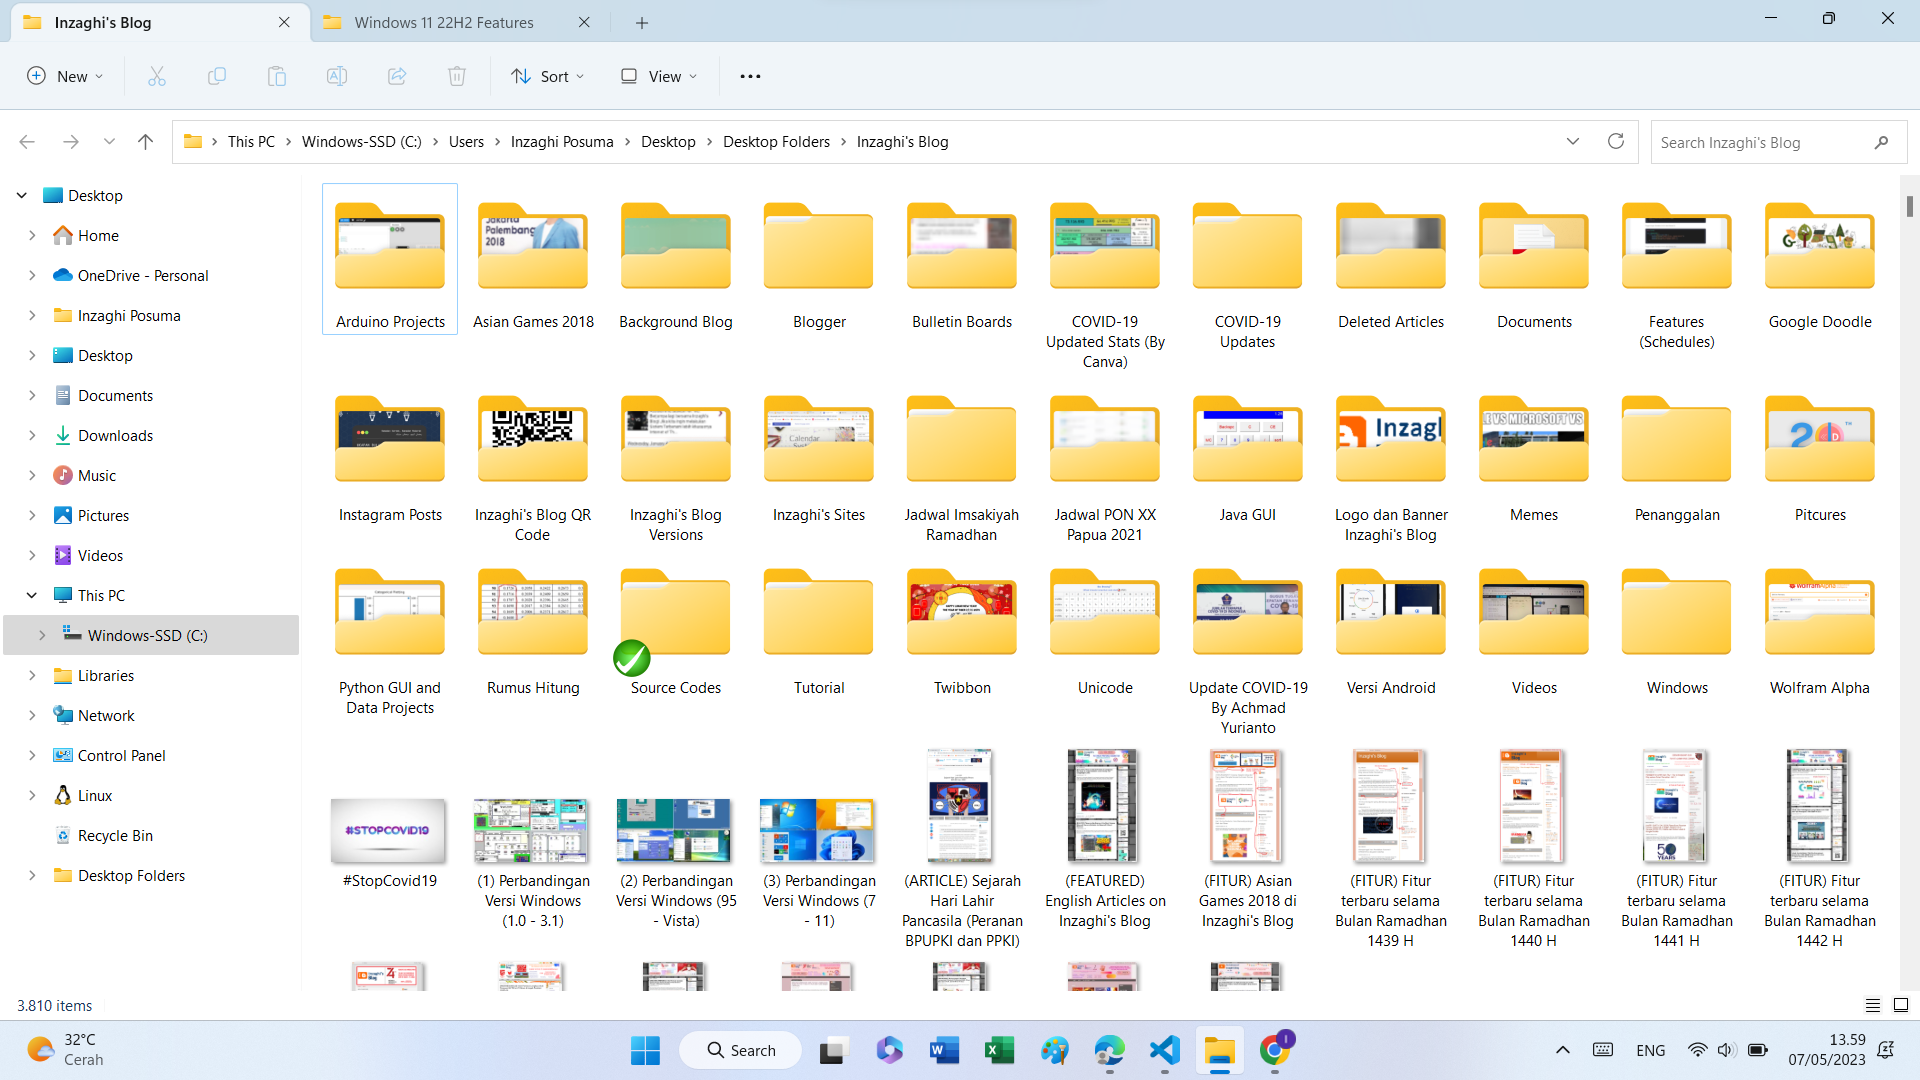Expand address bar history dropdown
Viewport: 1920px width, 1080px height.
[1573, 141]
